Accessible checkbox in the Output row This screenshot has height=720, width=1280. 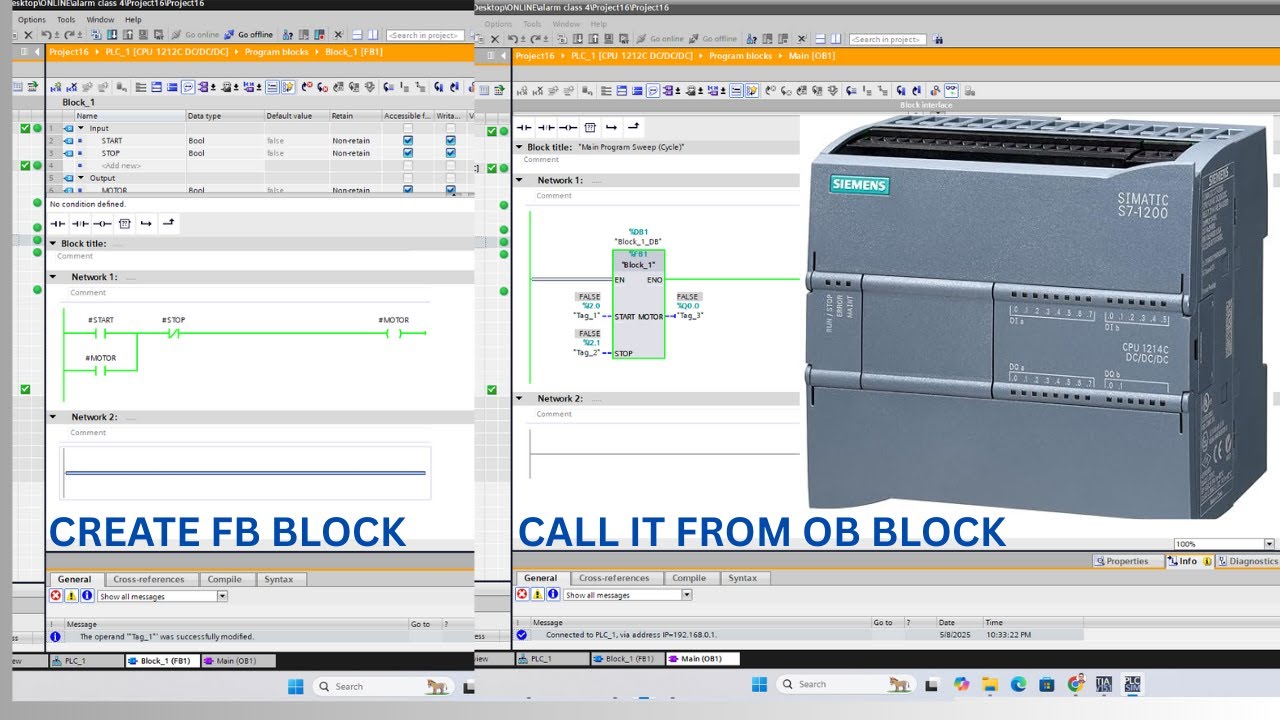point(408,178)
